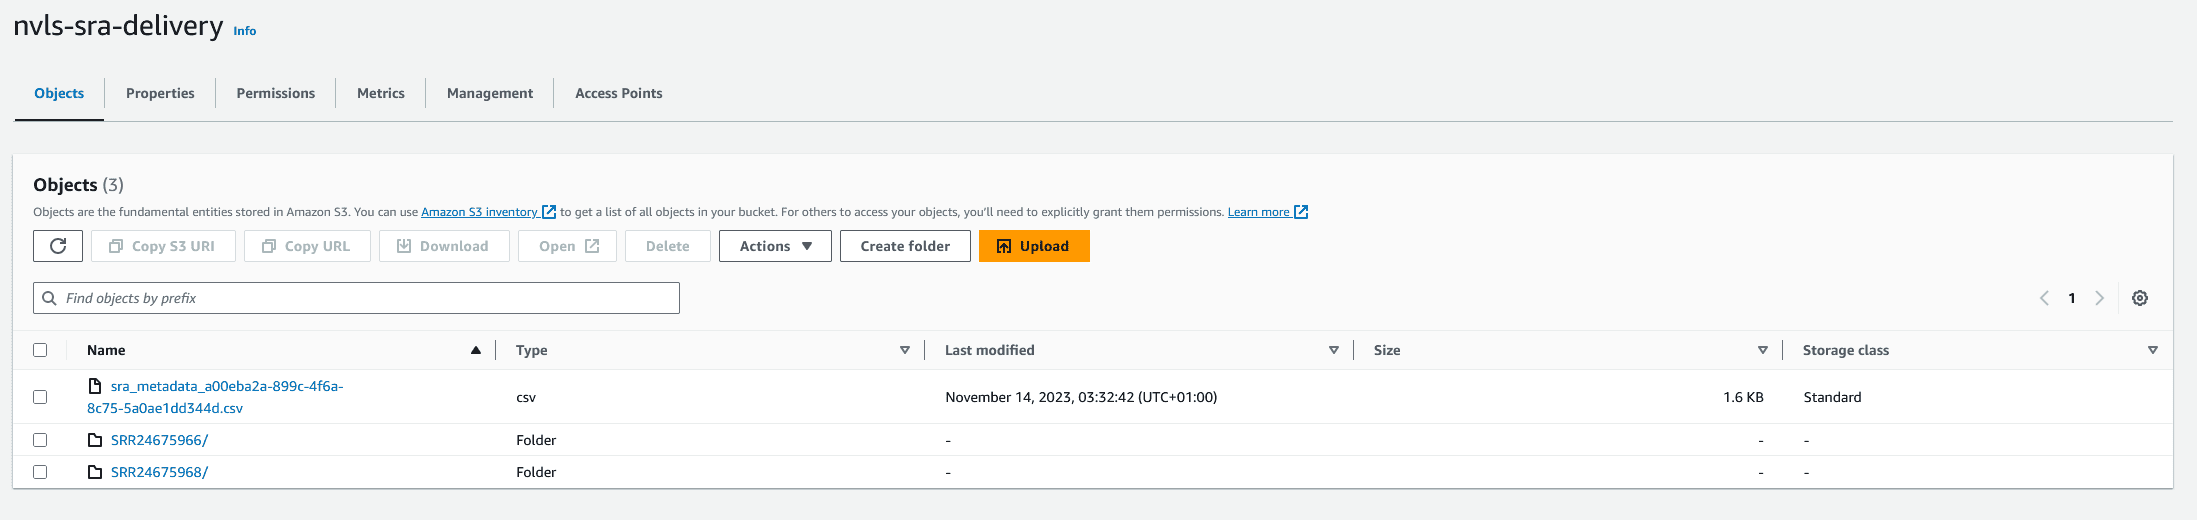Expand the Actions dropdown
This screenshot has height=520, width=2197.
pyautogui.click(x=775, y=246)
